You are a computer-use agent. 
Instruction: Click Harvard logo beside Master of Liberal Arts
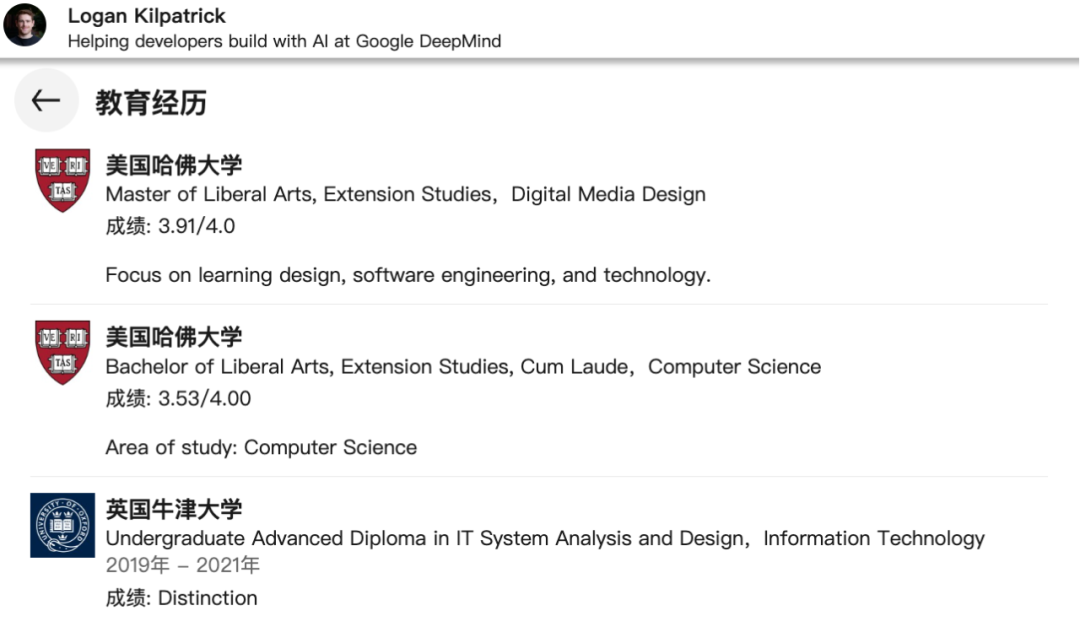point(62,180)
